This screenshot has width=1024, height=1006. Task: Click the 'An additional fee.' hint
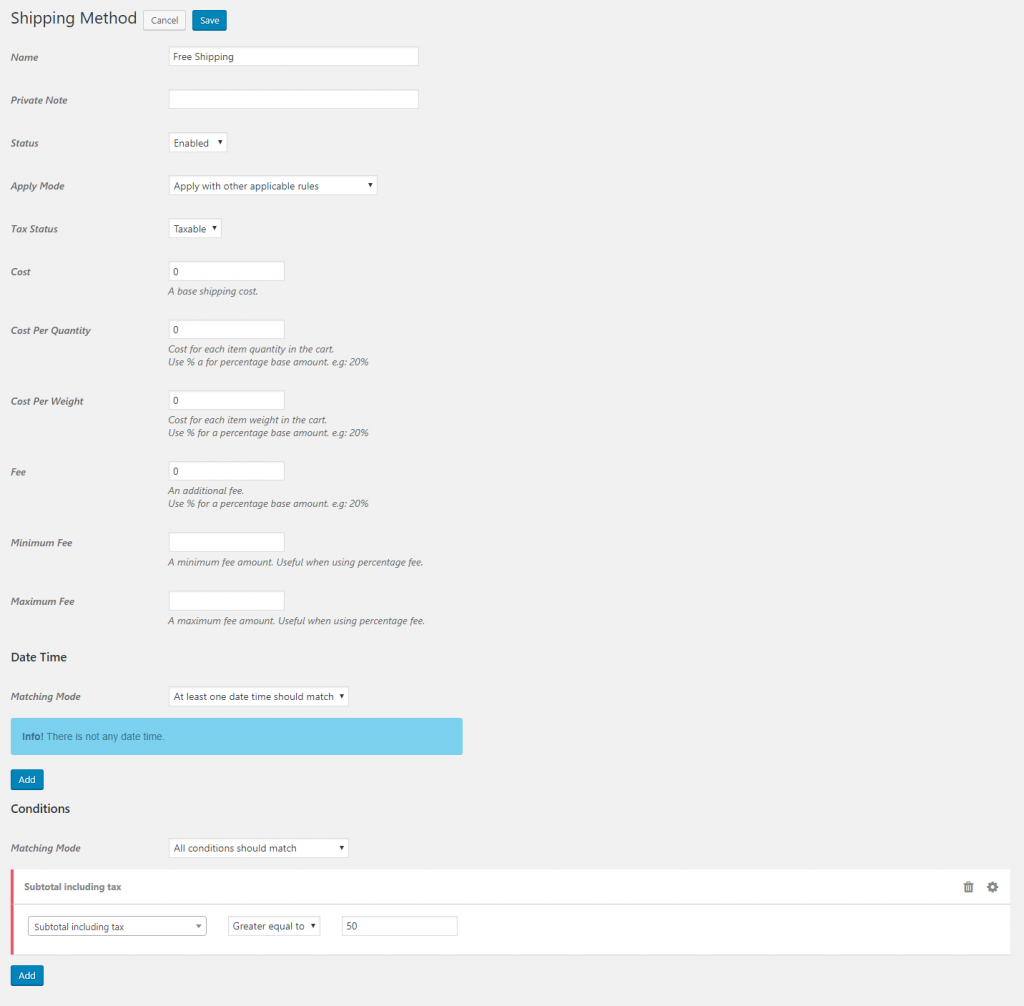206,491
